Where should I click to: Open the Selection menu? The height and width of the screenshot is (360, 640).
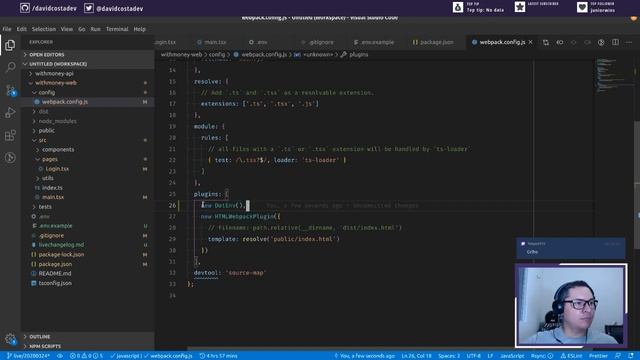point(44,29)
